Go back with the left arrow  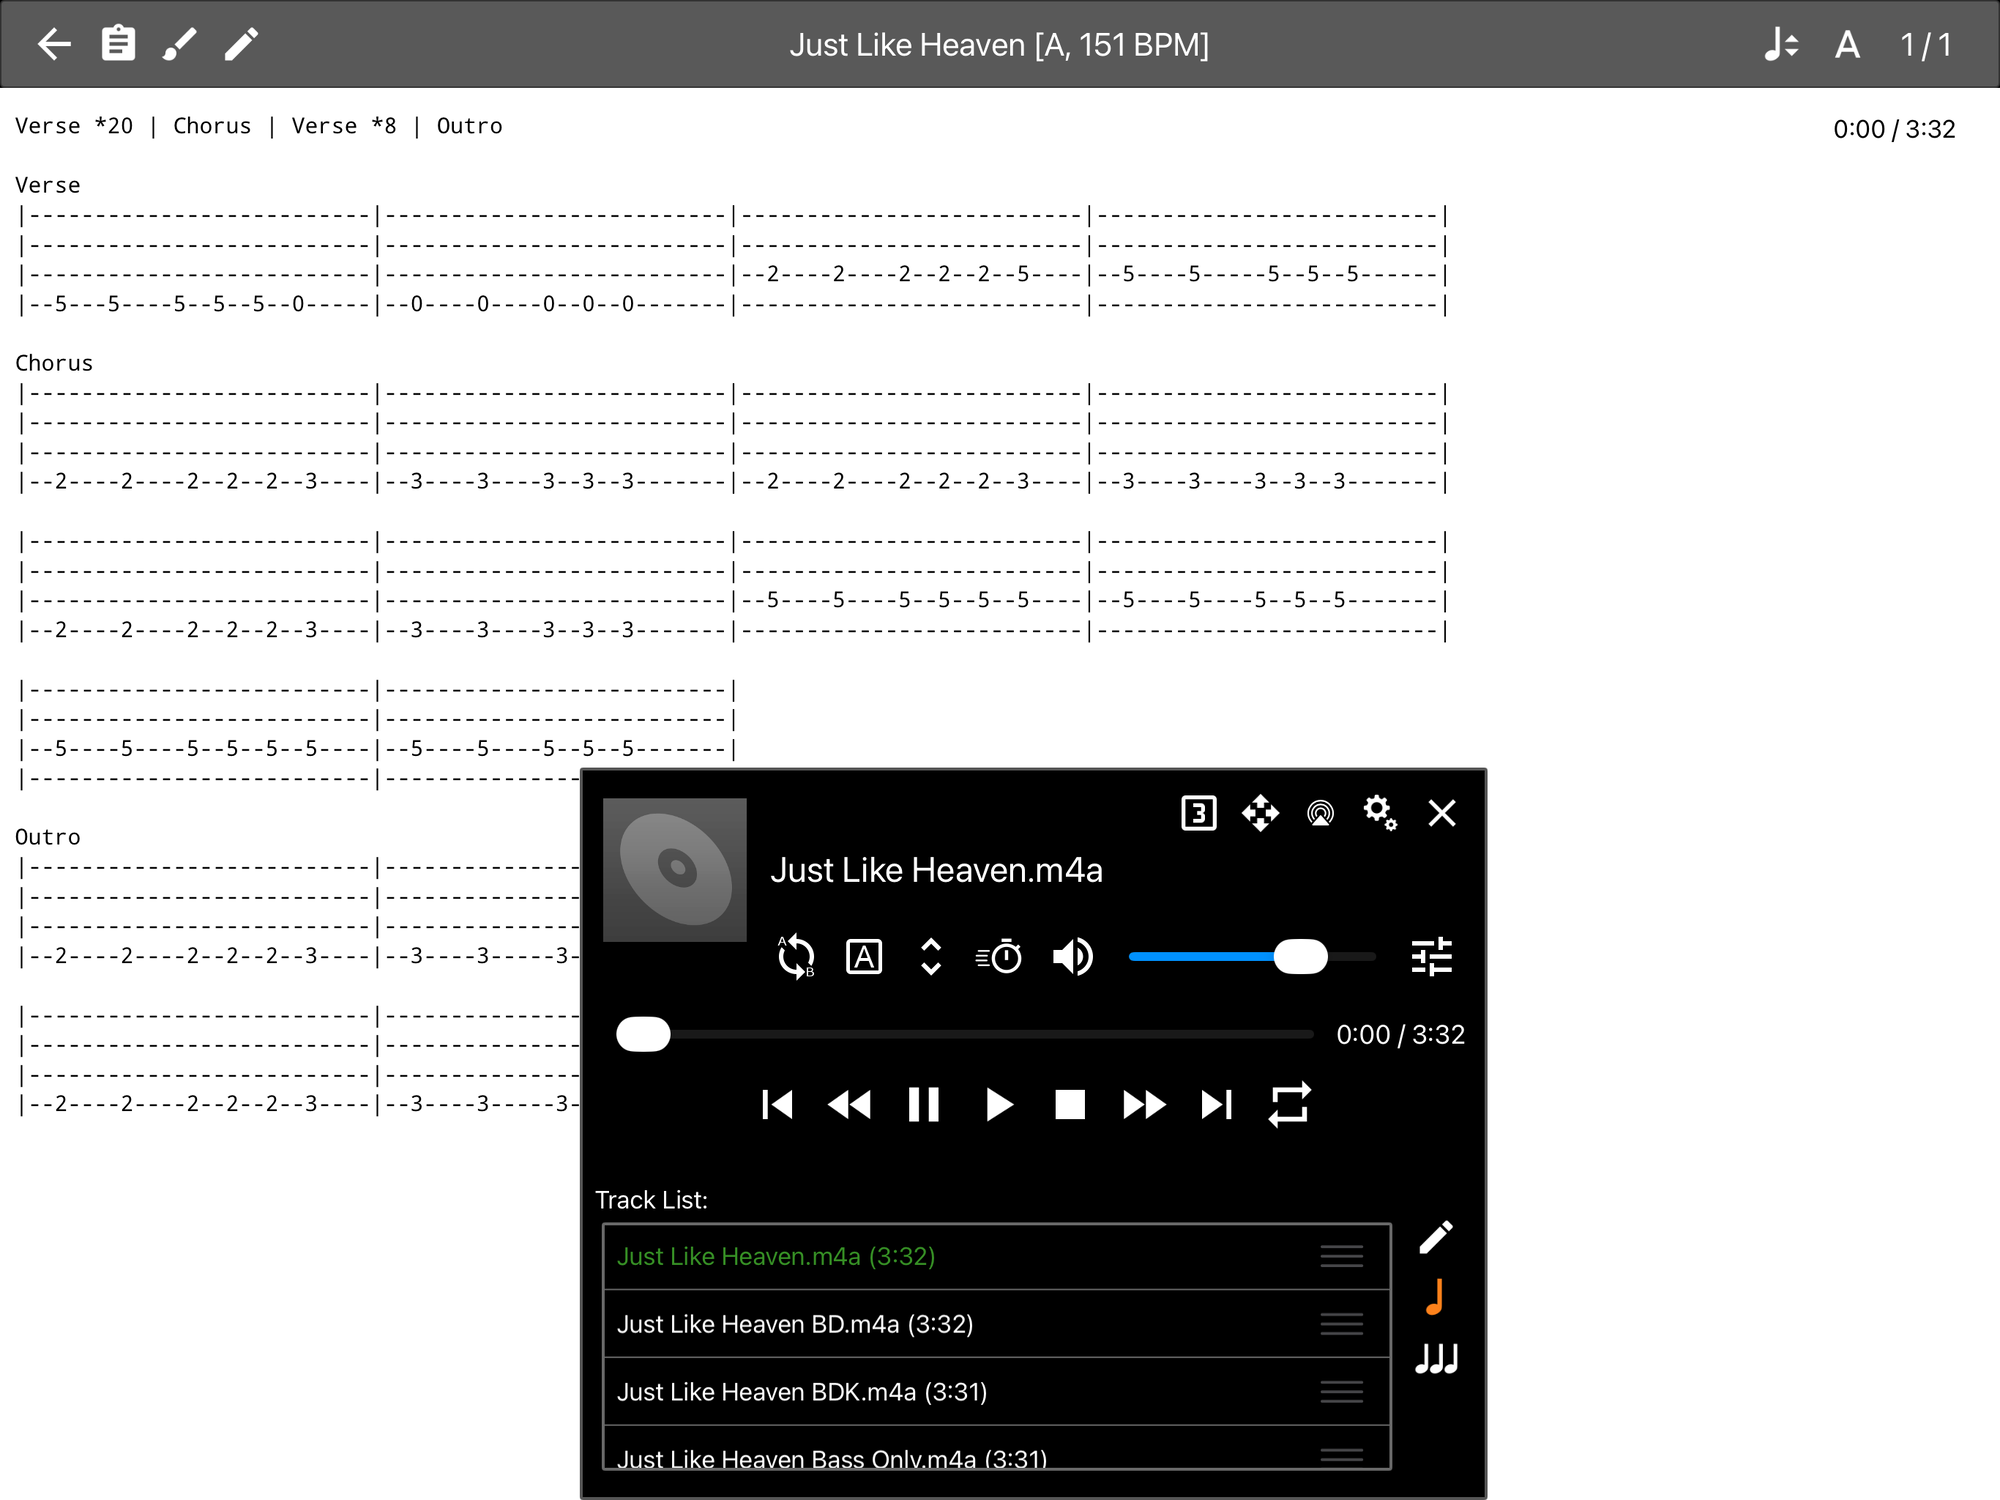point(54,44)
